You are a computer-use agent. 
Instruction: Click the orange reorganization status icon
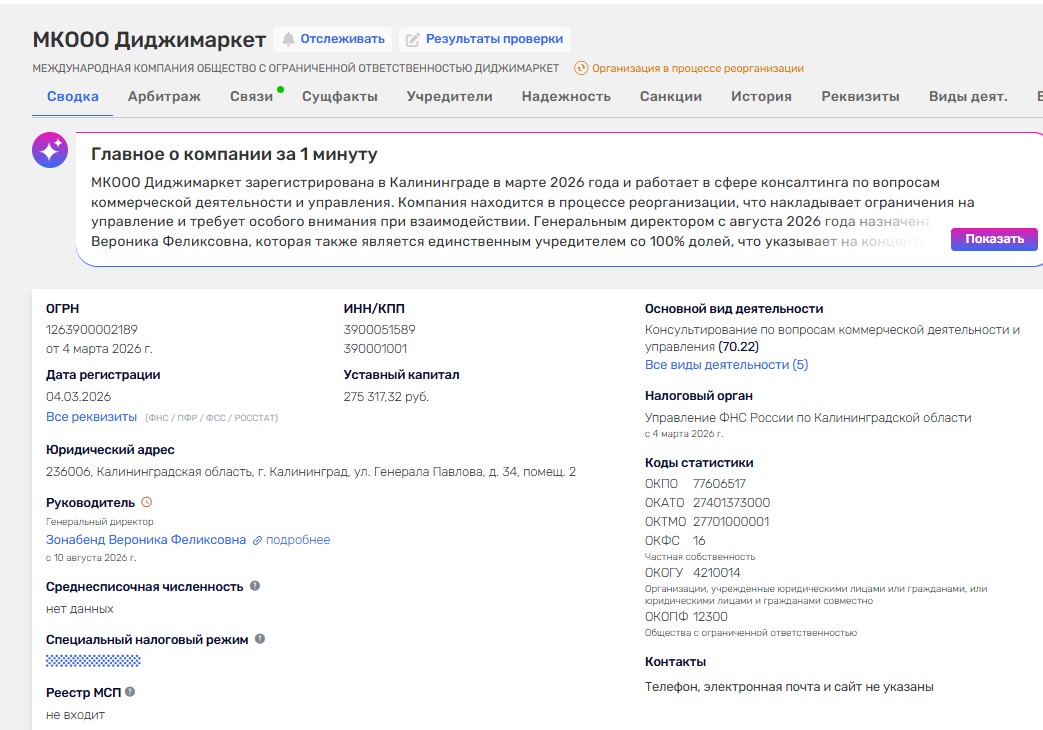(x=581, y=68)
